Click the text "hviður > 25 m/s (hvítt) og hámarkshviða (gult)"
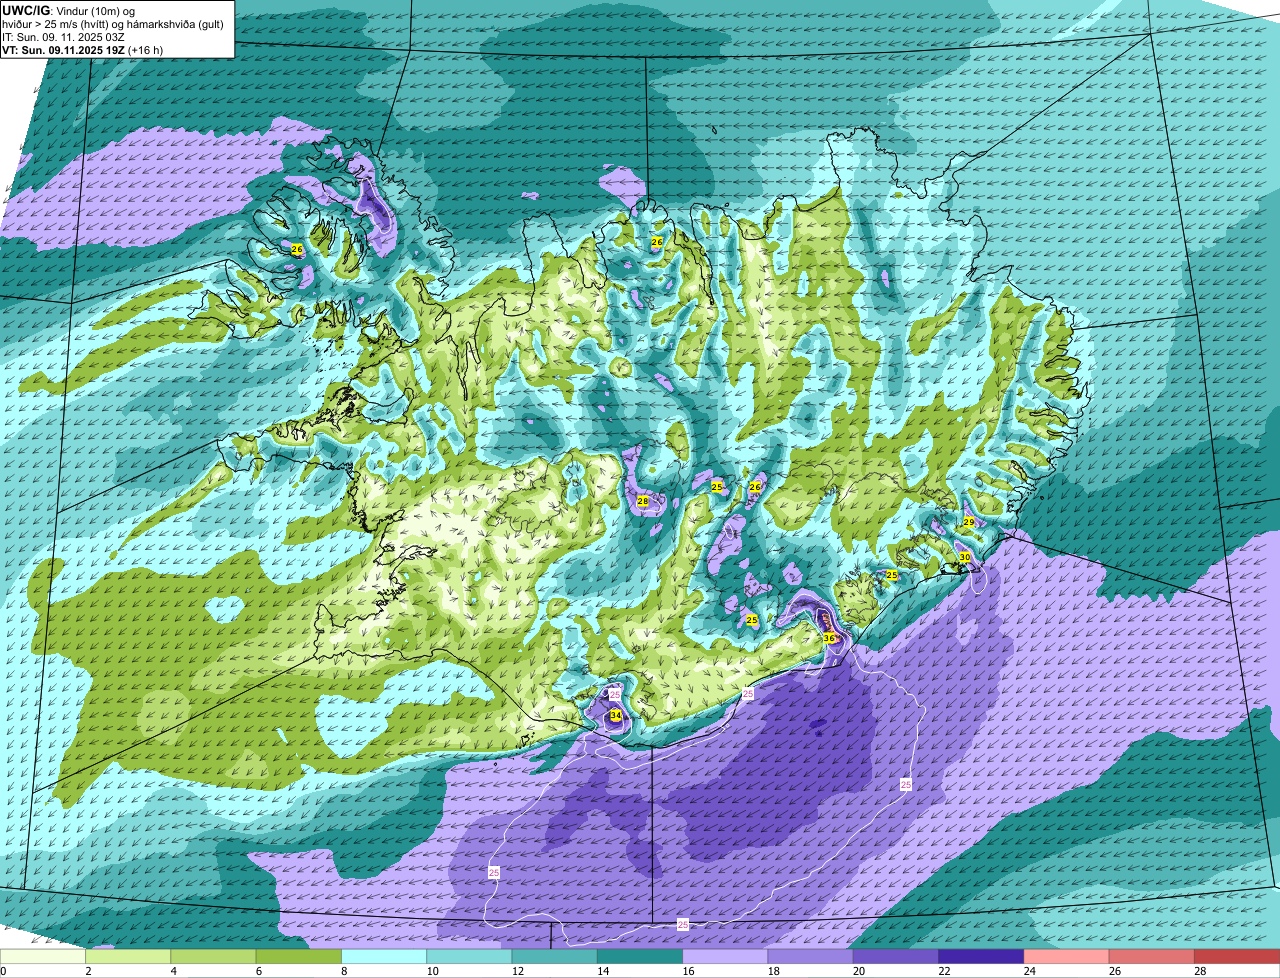This screenshot has width=1280, height=978. (x=113, y=24)
